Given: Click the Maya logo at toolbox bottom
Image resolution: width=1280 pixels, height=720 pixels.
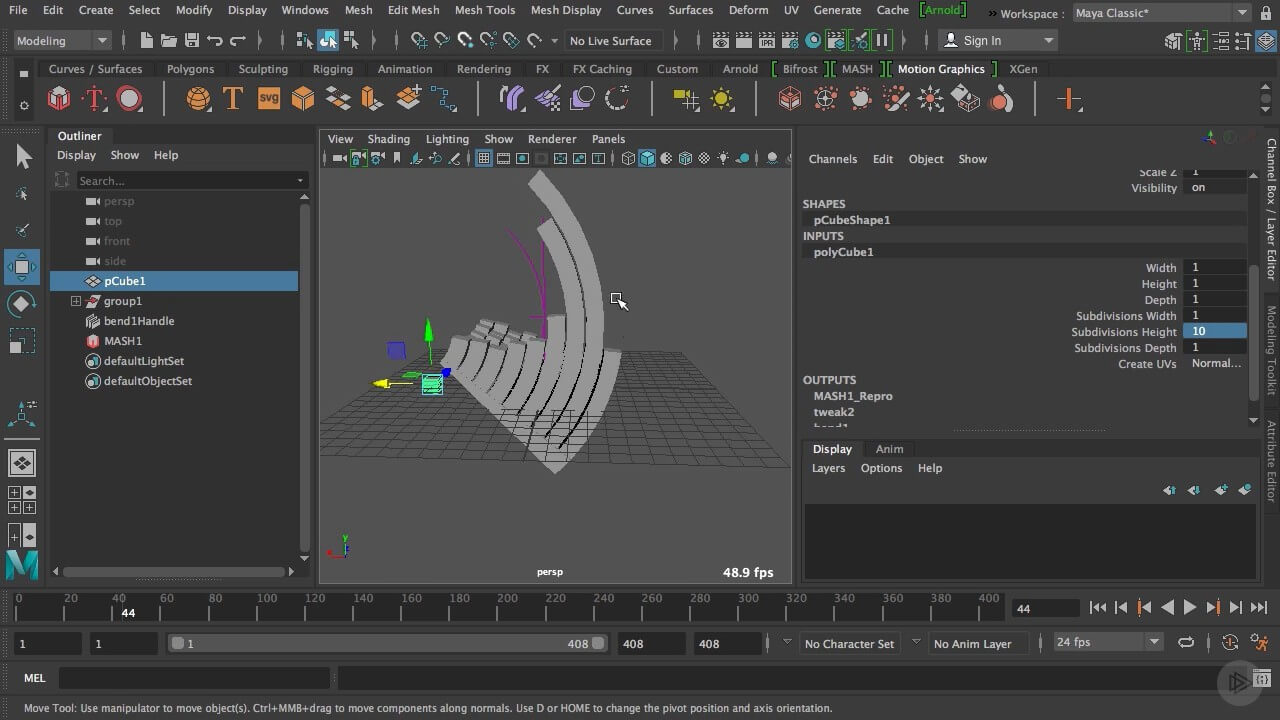Looking at the screenshot, I should coord(22,565).
